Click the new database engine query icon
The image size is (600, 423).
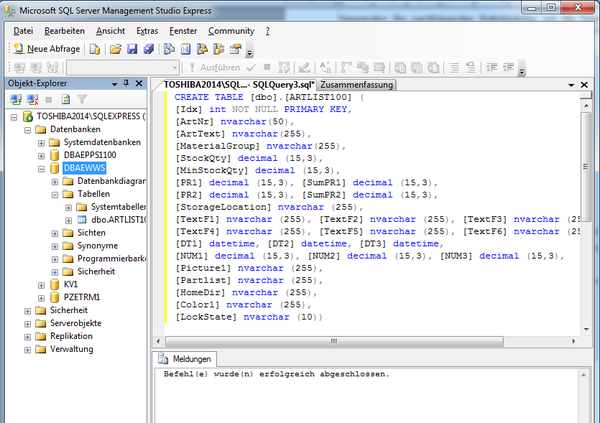(x=95, y=49)
